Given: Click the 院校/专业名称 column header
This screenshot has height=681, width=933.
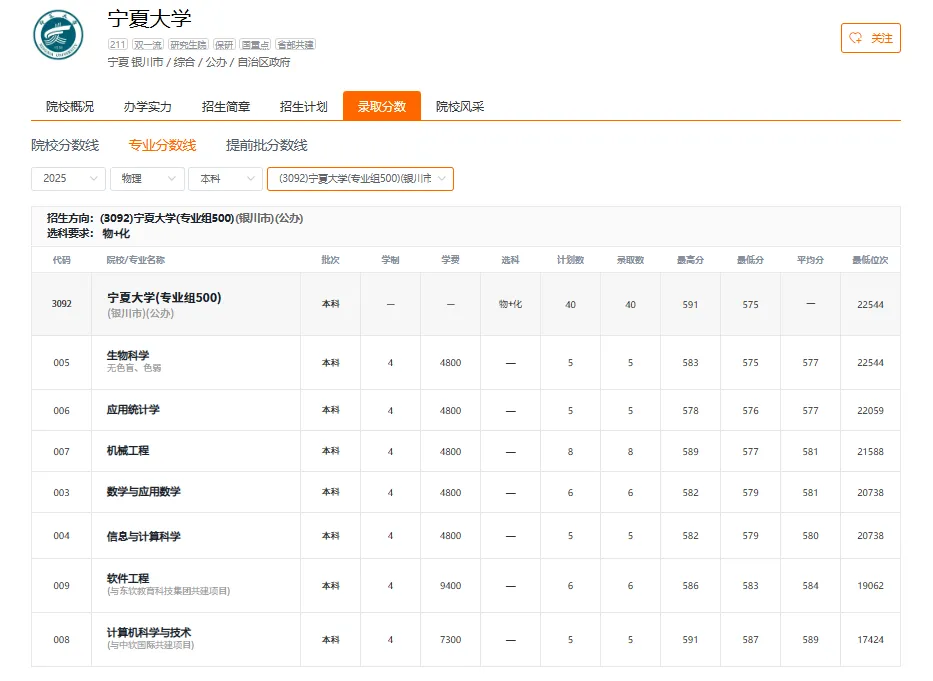Looking at the screenshot, I should coord(136,260).
